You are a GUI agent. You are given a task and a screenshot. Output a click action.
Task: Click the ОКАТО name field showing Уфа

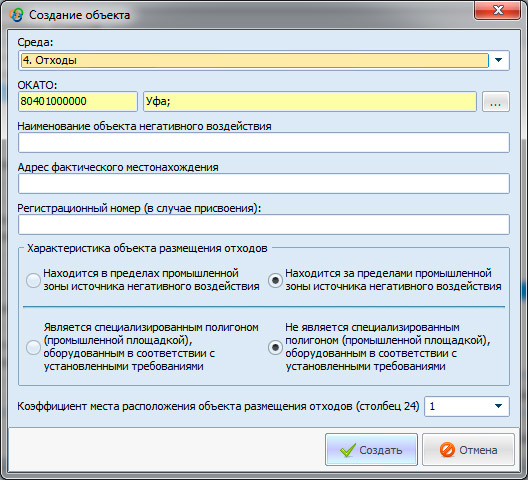pos(310,101)
